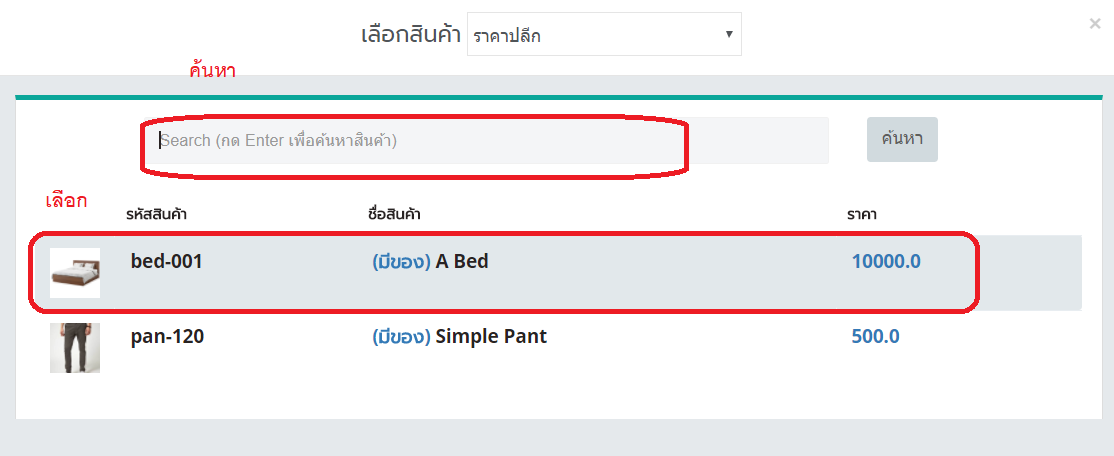
Task: Focus the product search input field
Action: 483,141
